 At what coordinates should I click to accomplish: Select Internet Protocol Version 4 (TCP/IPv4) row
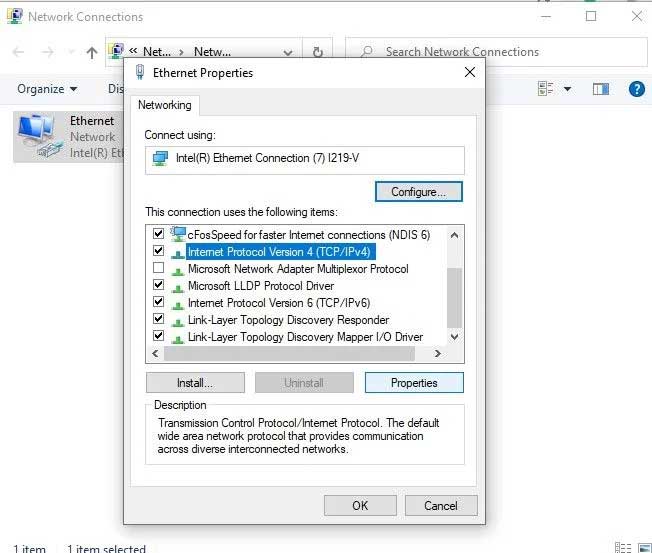pyautogui.click(x=279, y=252)
